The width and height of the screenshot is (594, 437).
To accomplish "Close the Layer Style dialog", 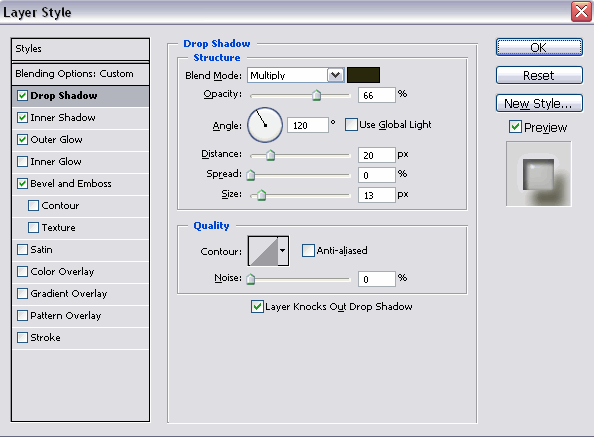I will coord(581,12).
